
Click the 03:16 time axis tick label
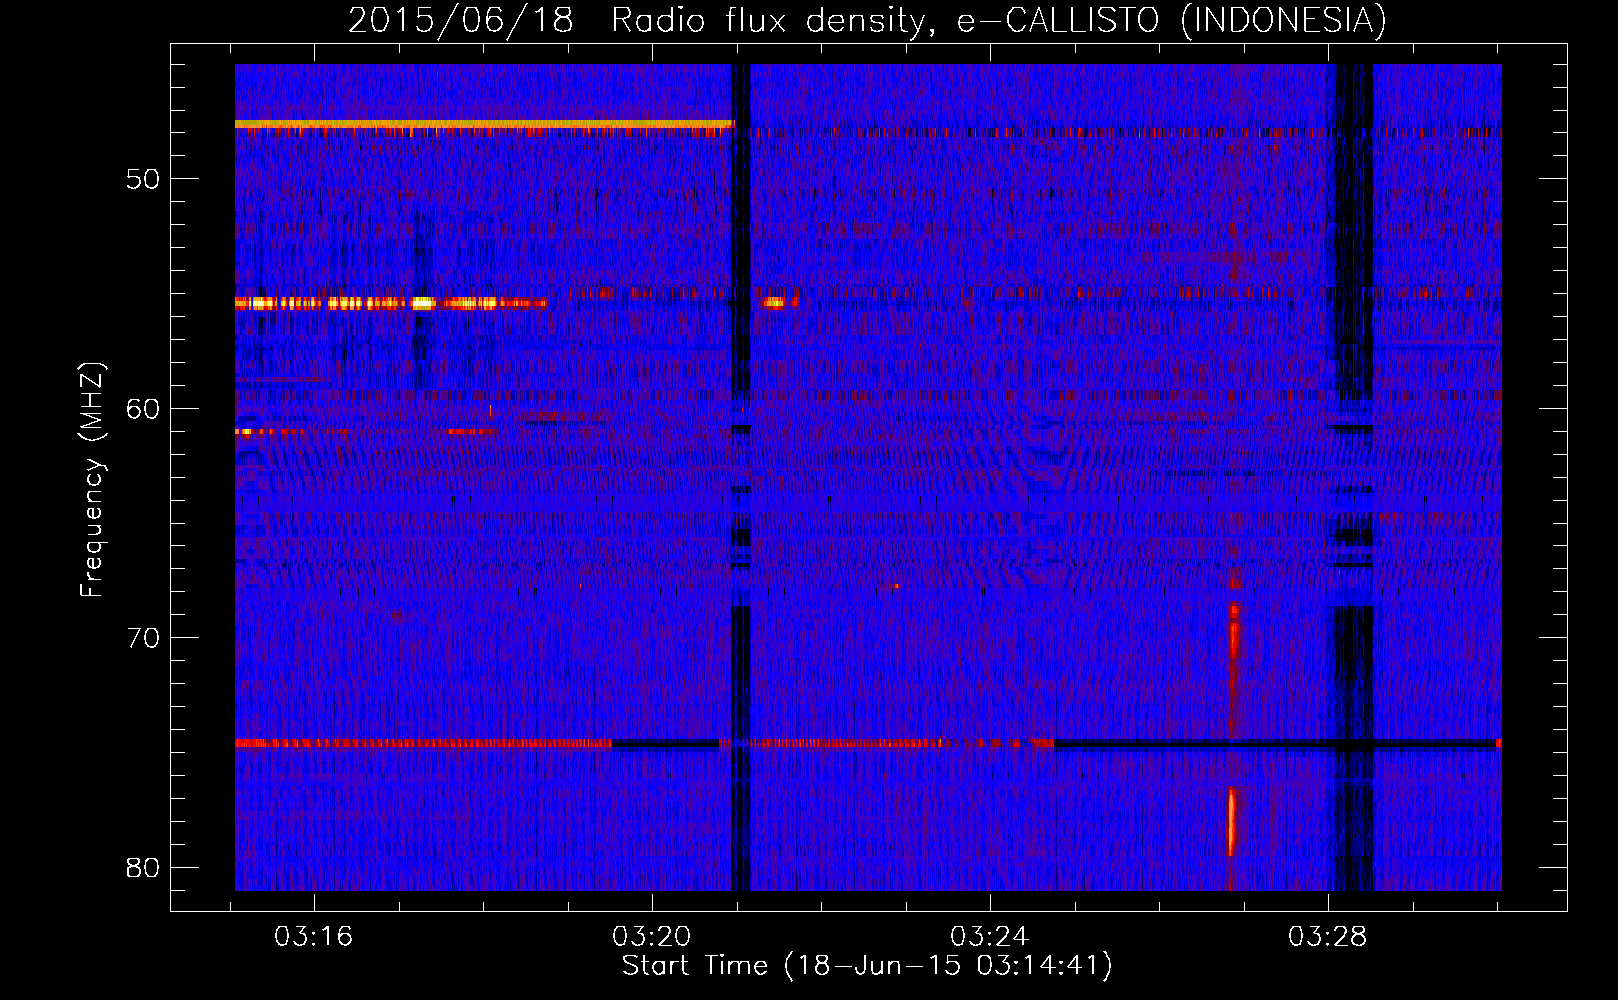[x=314, y=936]
